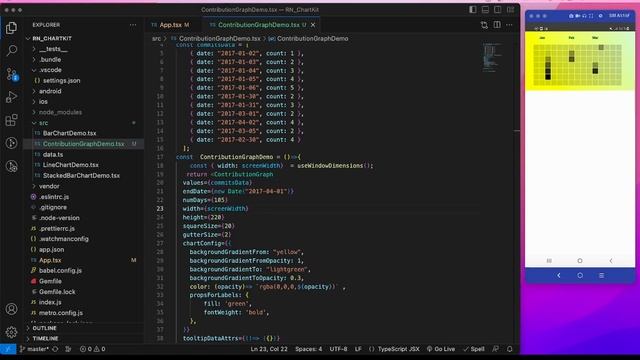Open customize layout icon
640x360 pixels.
point(510,9)
